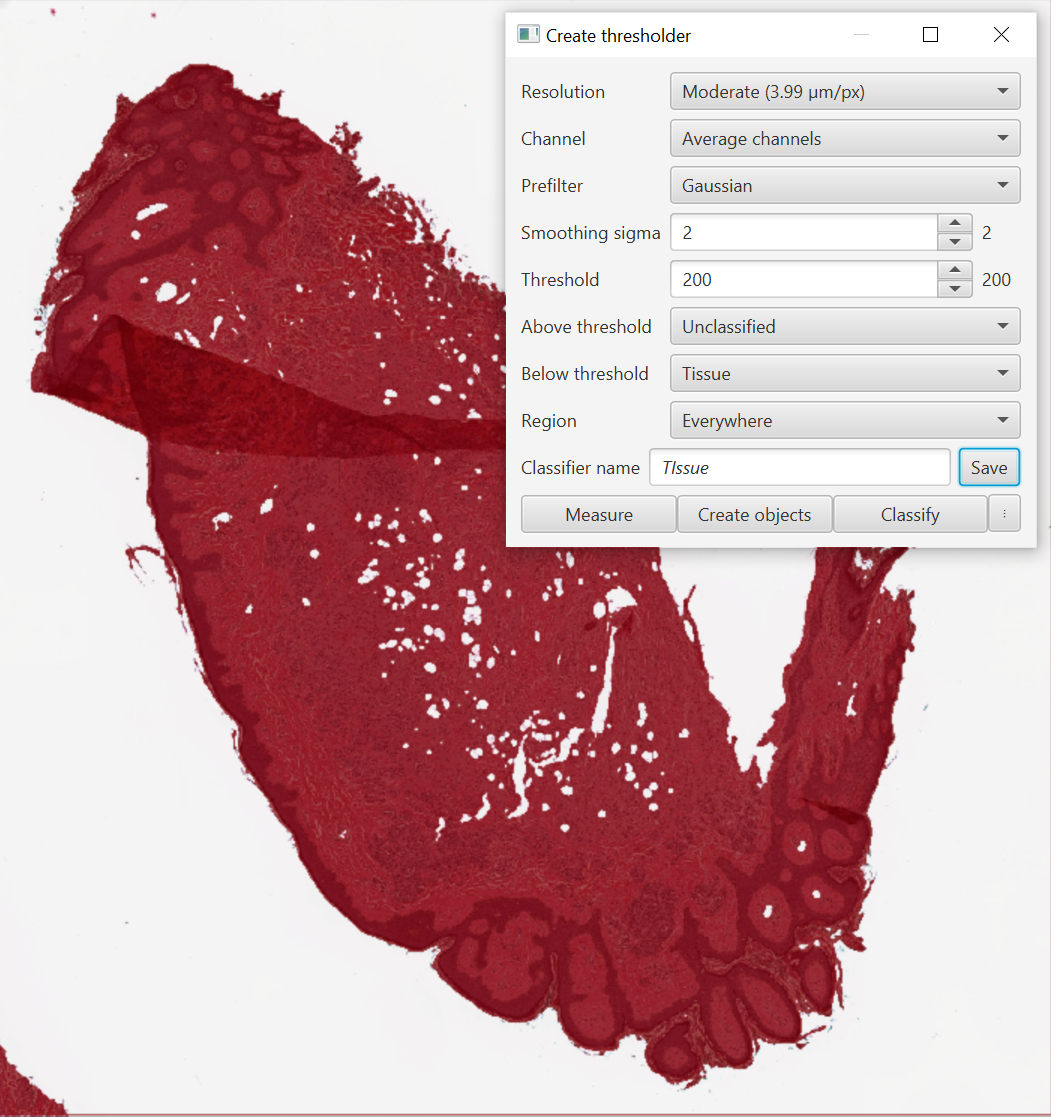Save the classifier
Viewport: 1051px width, 1117px height.
(x=989, y=467)
